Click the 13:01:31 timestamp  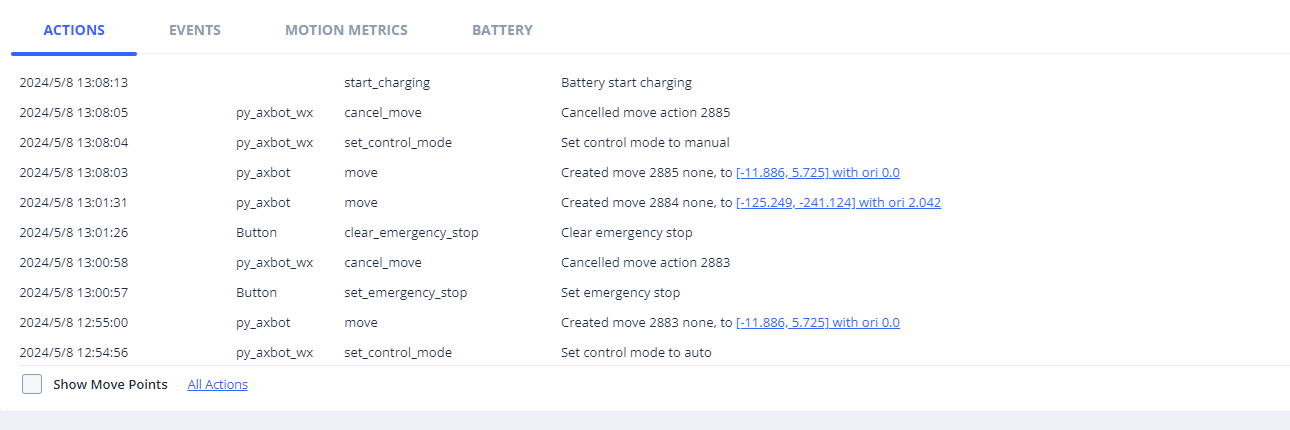point(73,202)
